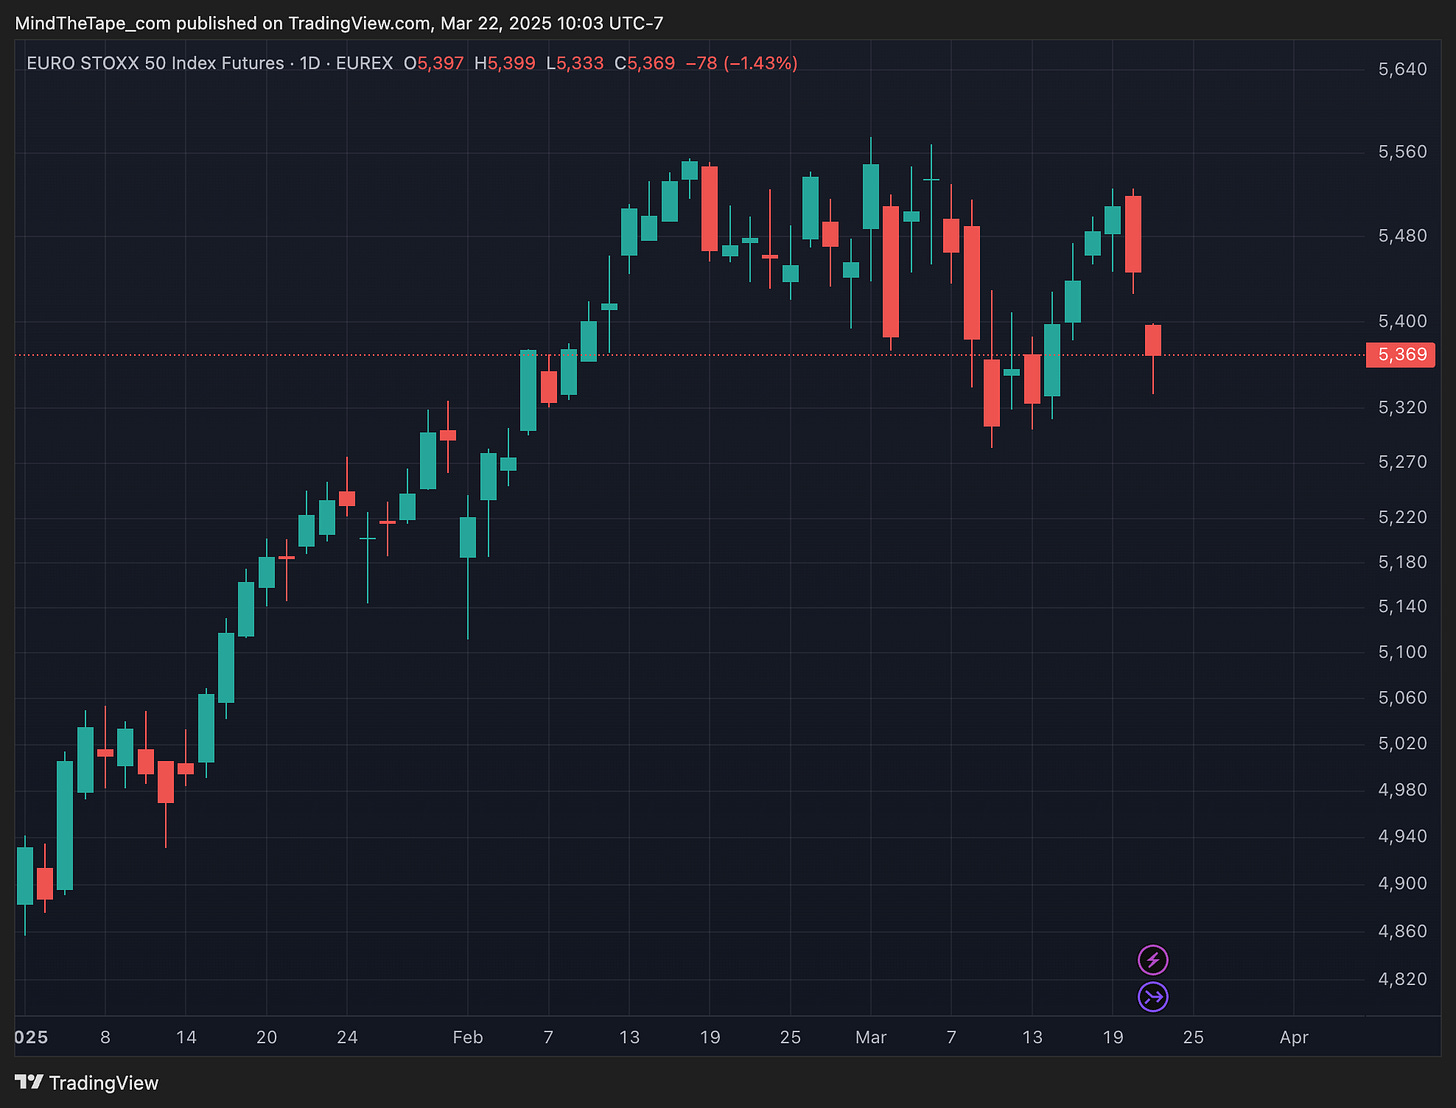This screenshot has height=1108, width=1456.
Task: Click the 5,100 price axis label
Action: point(1402,652)
